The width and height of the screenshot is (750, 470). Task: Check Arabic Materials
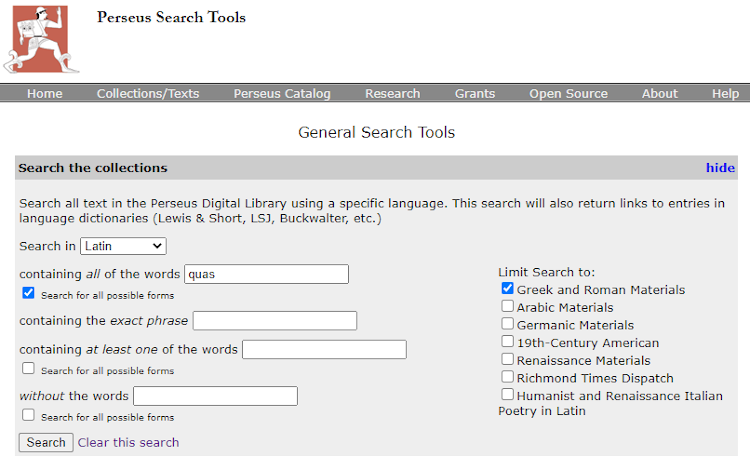[507, 306]
